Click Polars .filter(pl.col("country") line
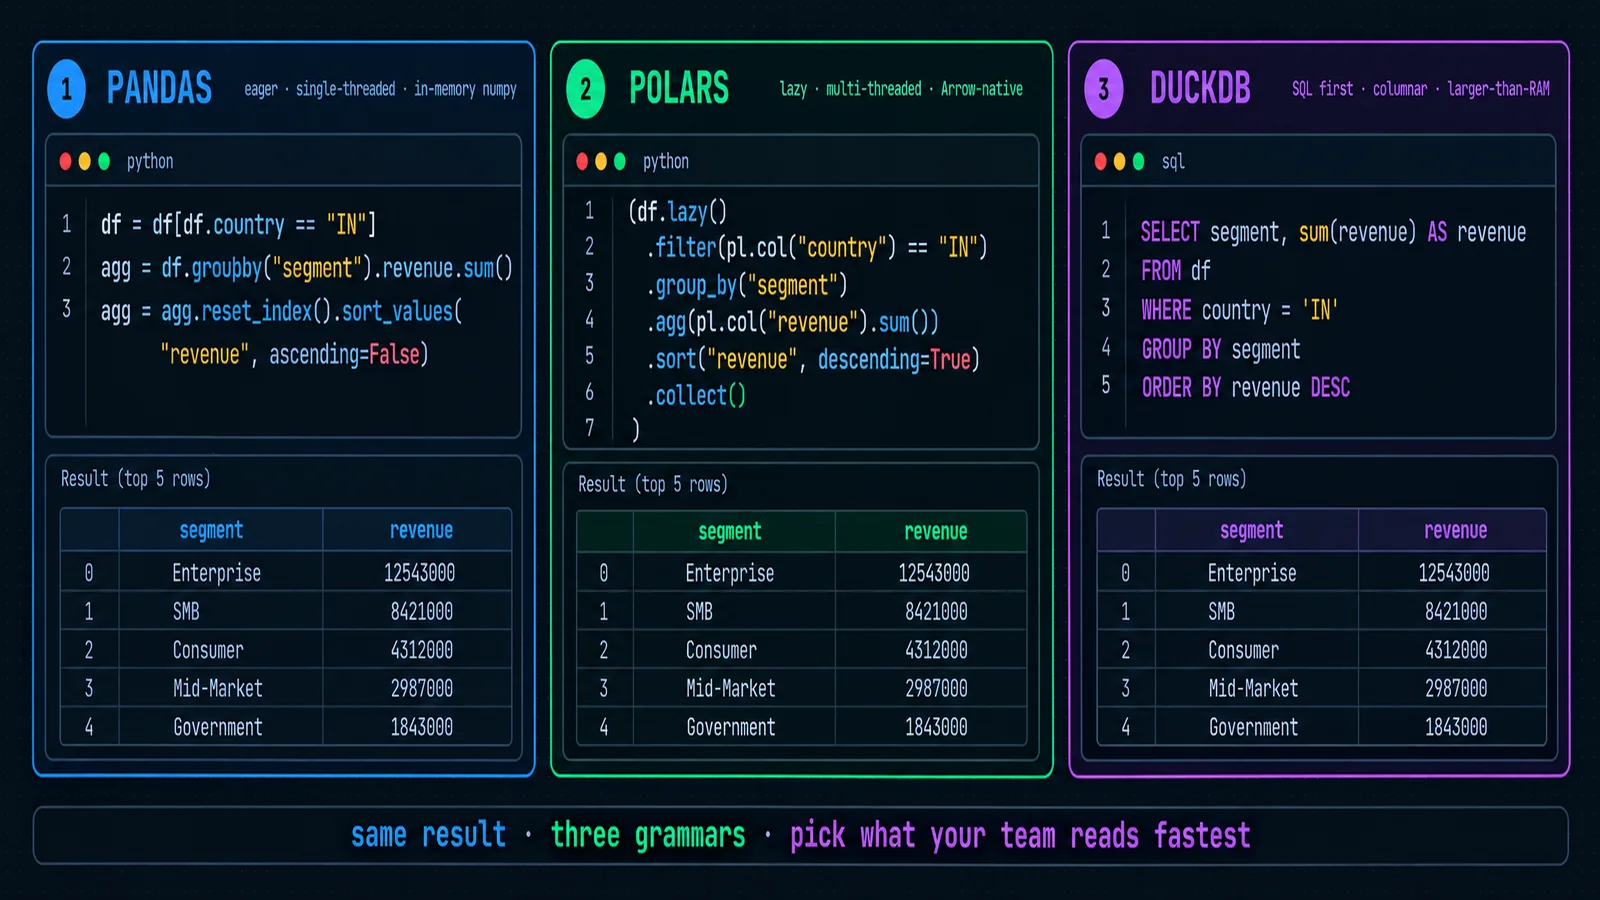This screenshot has width=1600, height=900. pos(817,247)
